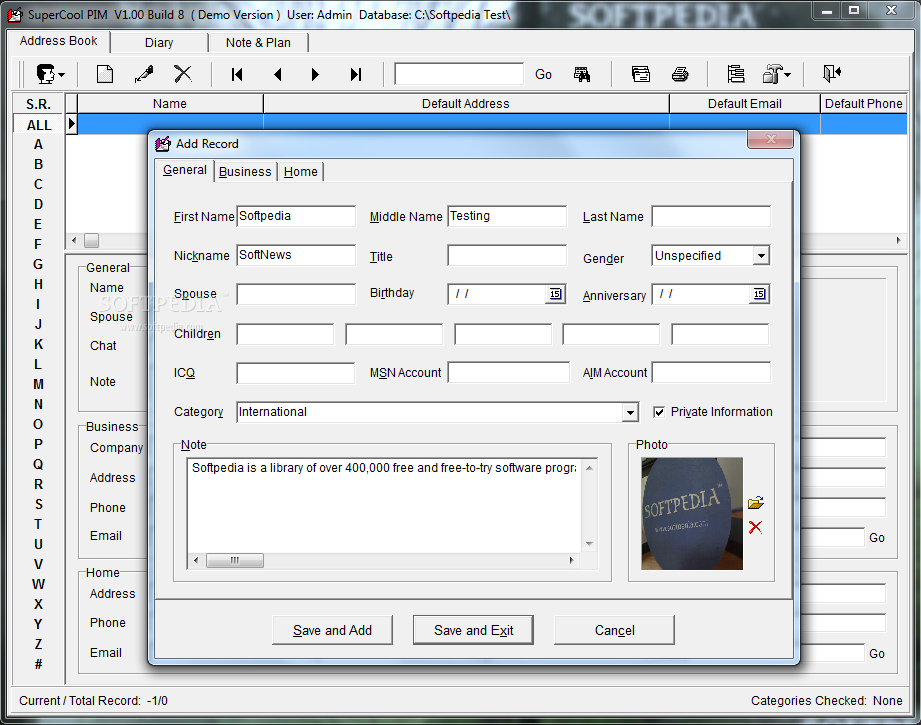Viewport: 921px width, 725px height.
Task: Click the New Record page icon
Action: 105,74
